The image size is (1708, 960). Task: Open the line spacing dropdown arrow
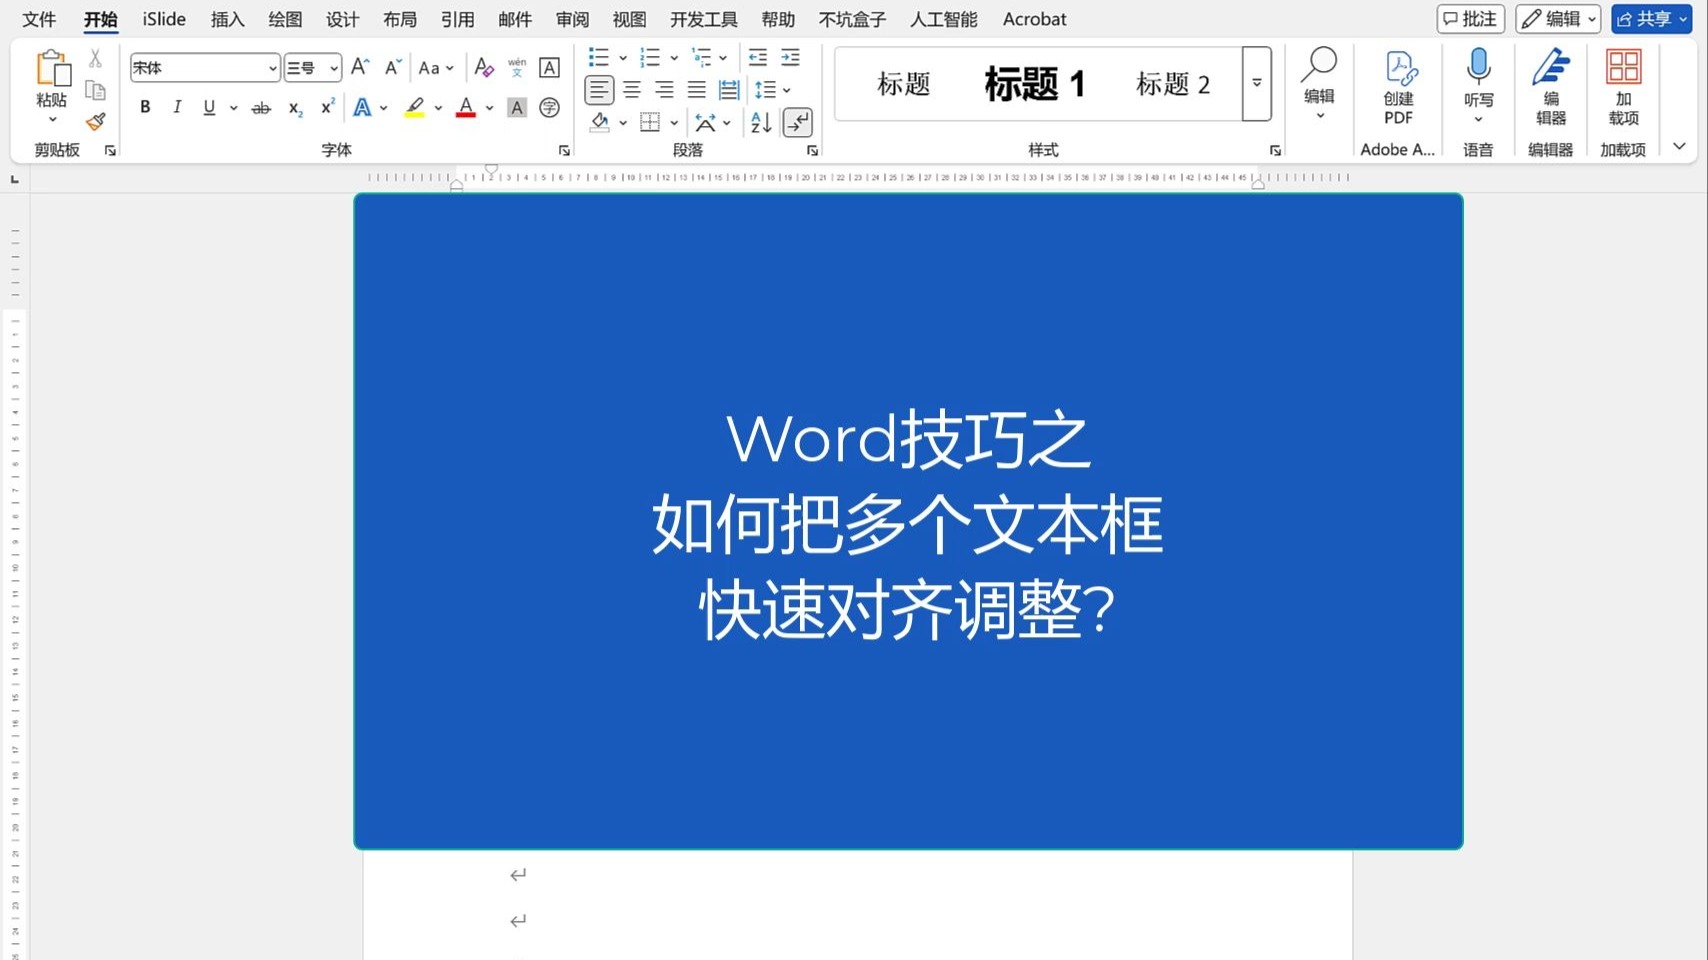click(x=786, y=89)
